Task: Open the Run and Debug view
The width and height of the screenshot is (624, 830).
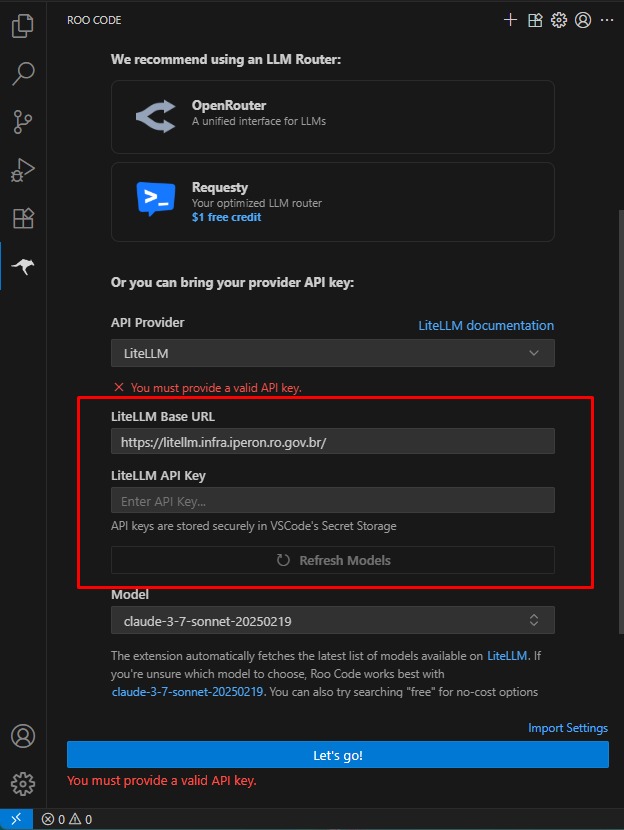Action: click(23, 170)
